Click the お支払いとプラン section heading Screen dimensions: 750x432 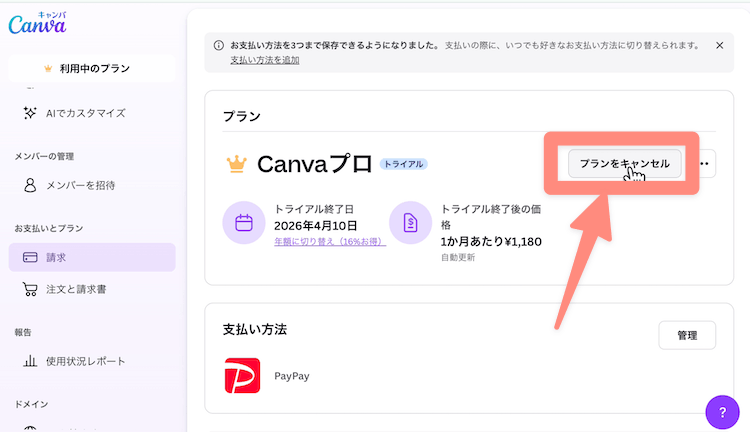pos(49,228)
